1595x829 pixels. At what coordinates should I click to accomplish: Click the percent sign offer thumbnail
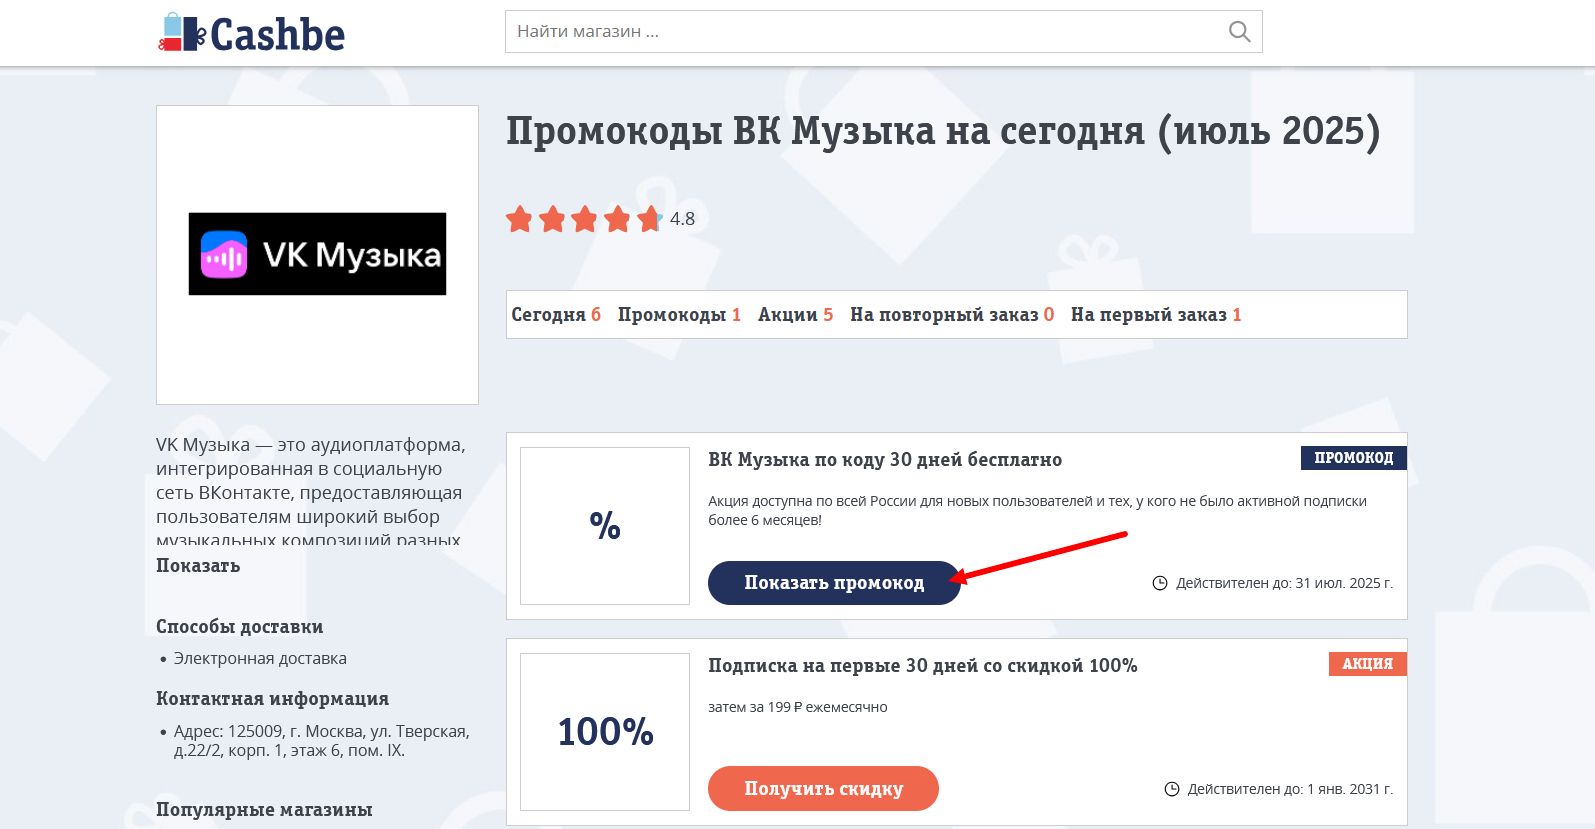(x=605, y=526)
